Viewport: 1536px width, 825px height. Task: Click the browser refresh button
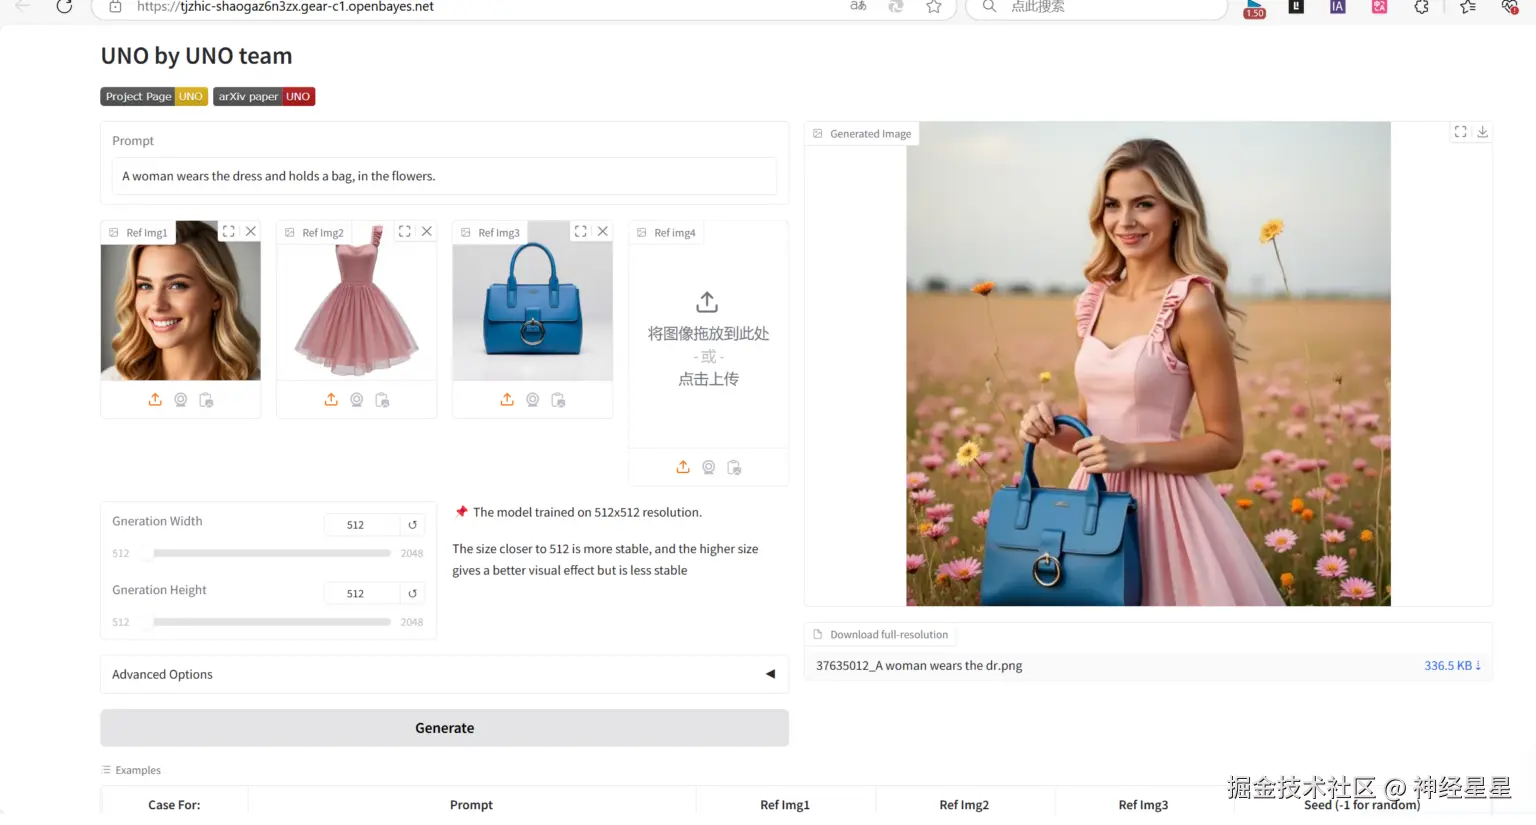pyautogui.click(x=64, y=7)
